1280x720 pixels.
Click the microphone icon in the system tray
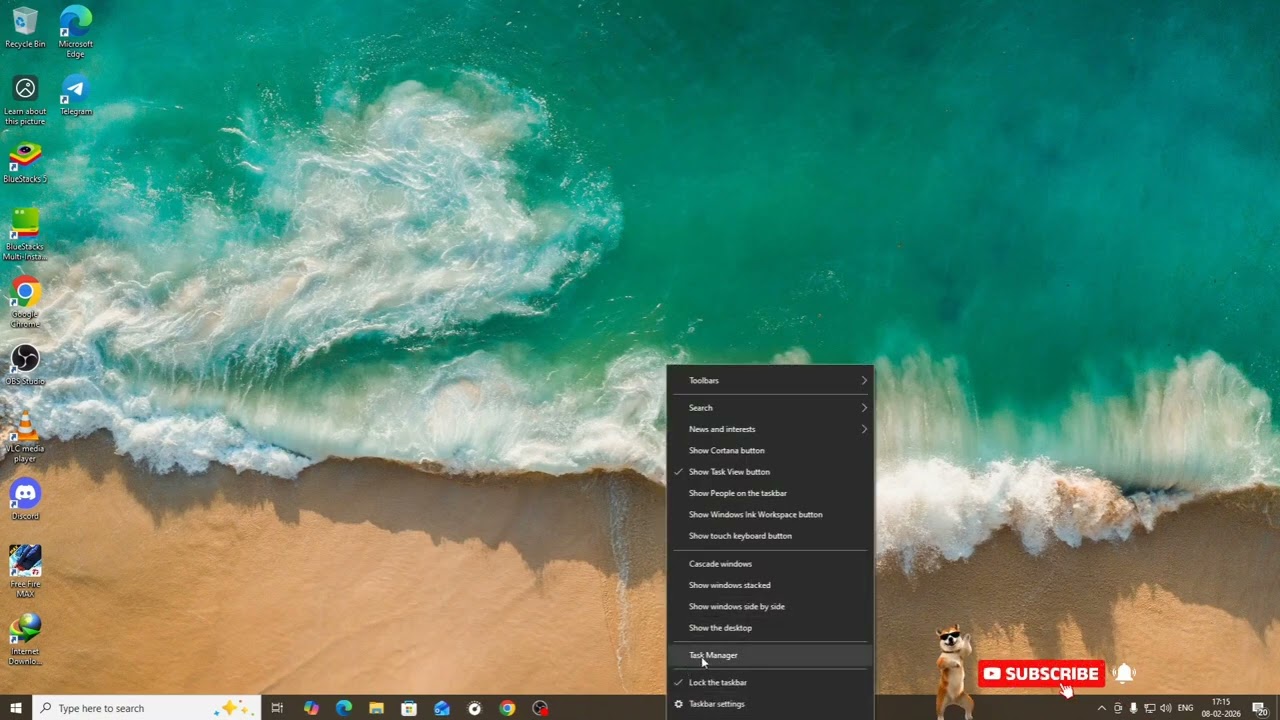[1133, 708]
